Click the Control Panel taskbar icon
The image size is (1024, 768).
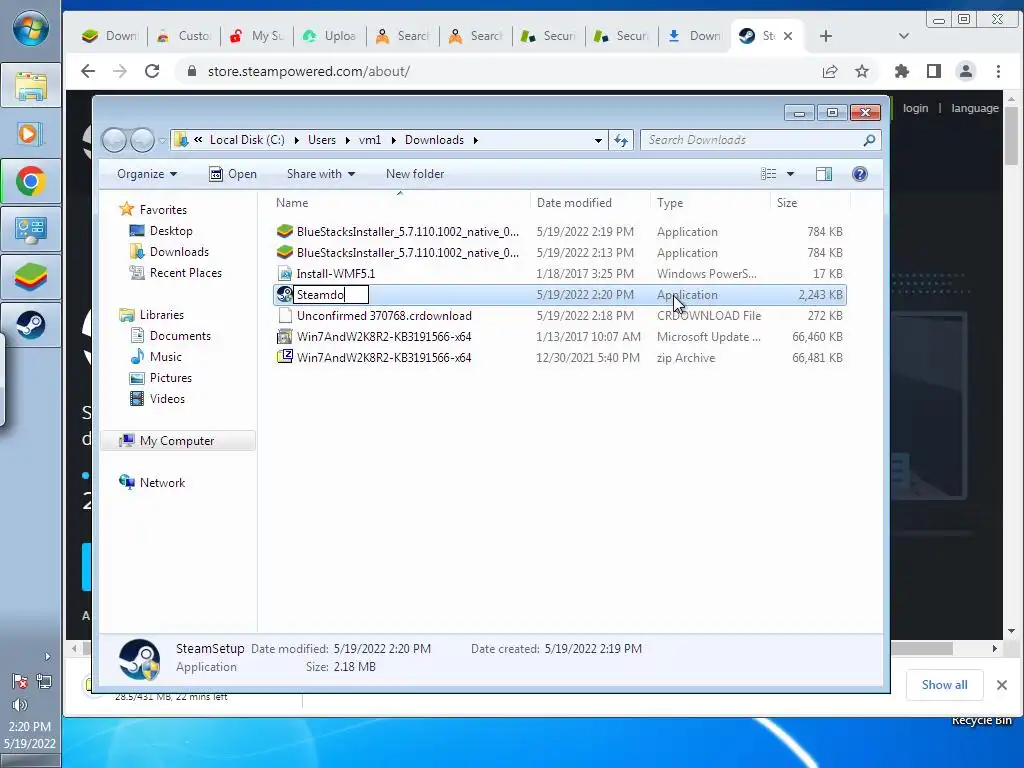pyautogui.click(x=31, y=229)
